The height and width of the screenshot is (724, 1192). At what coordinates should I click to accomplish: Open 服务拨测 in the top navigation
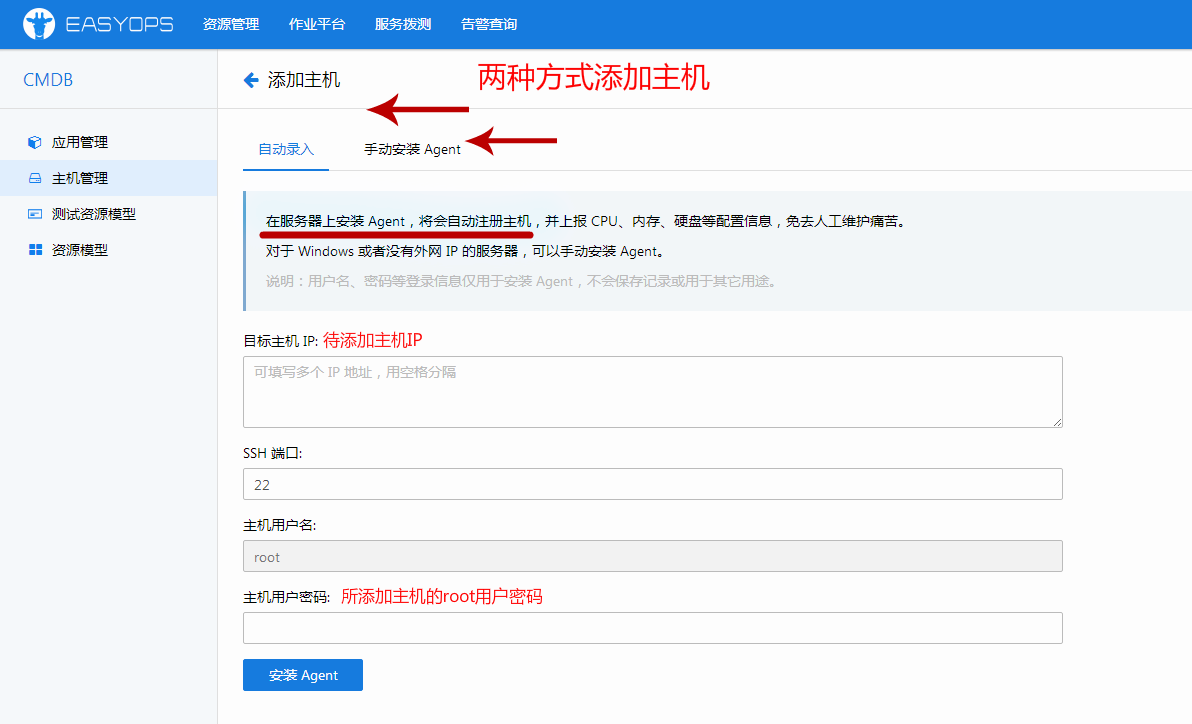click(x=402, y=23)
